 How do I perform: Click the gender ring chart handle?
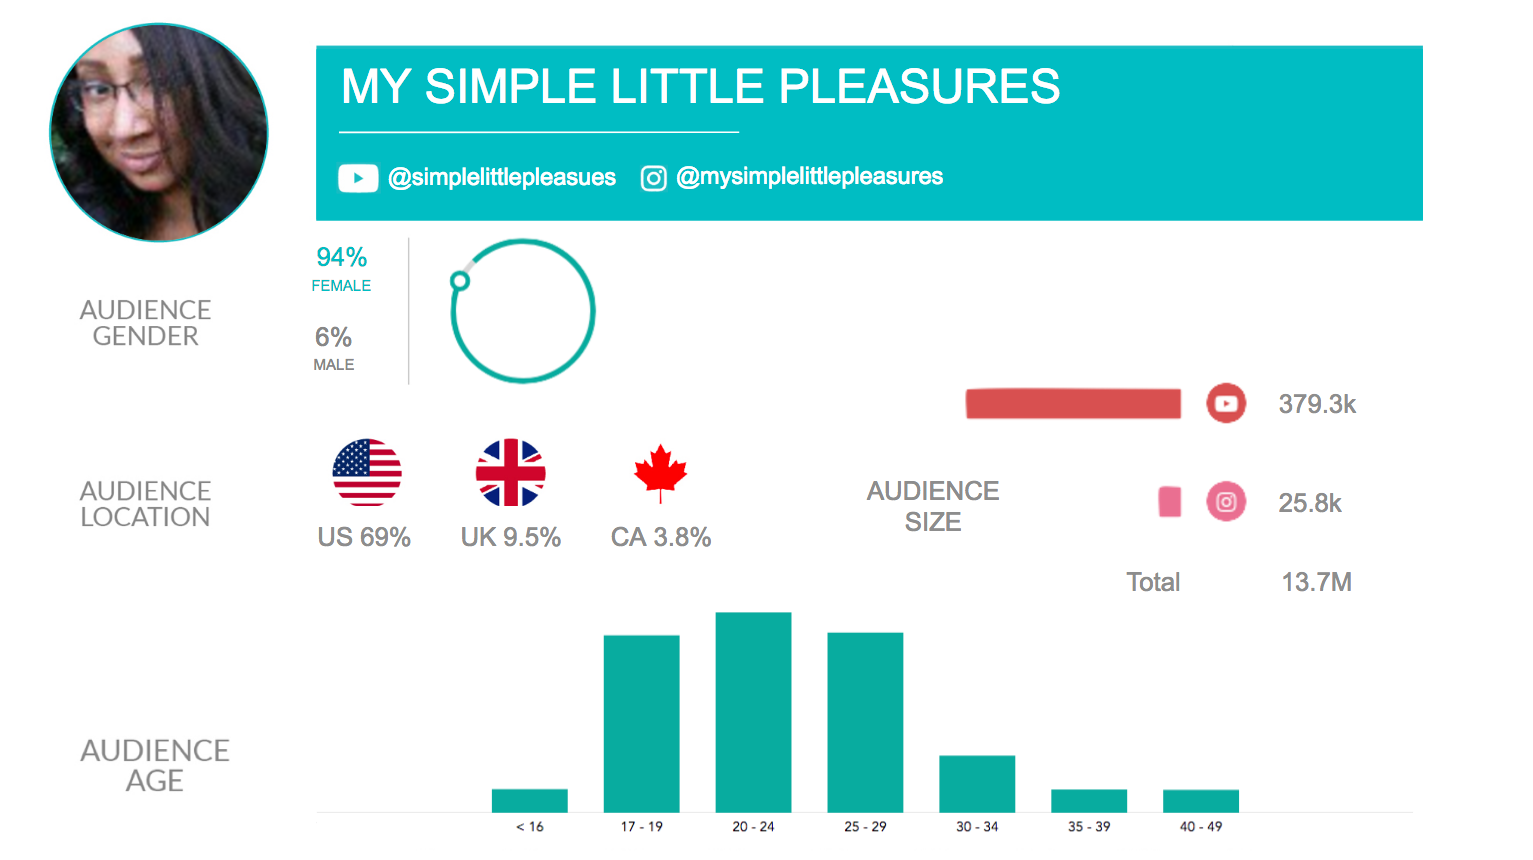pos(460,281)
